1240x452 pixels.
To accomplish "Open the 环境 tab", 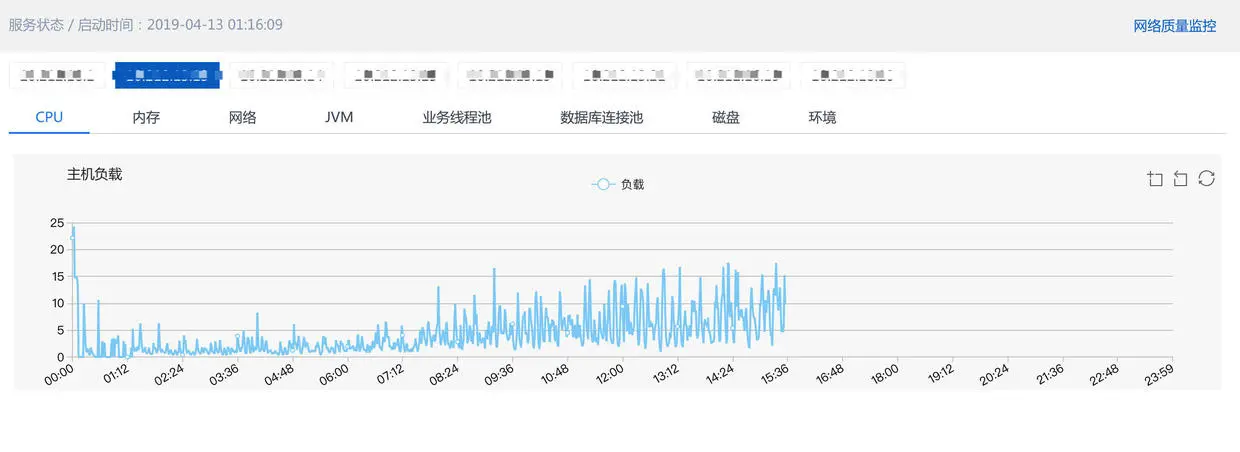I will [822, 117].
